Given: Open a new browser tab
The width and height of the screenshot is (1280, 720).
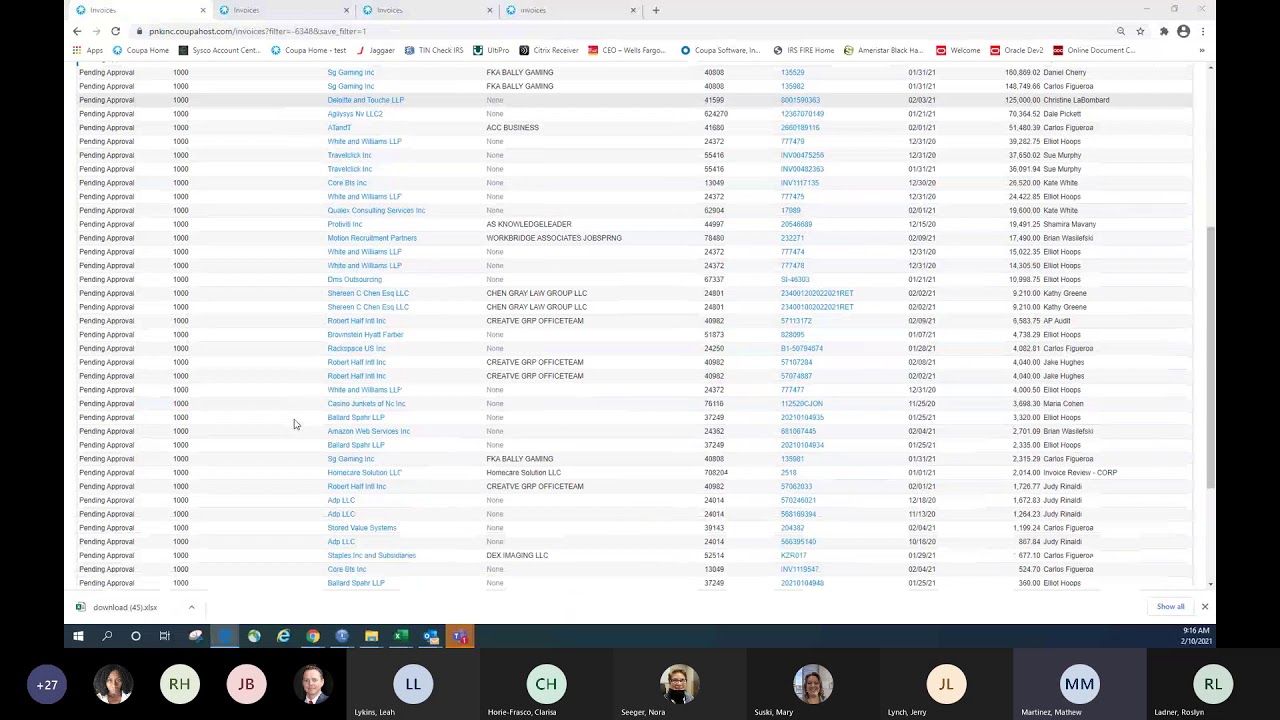Looking at the screenshot, I should pos(656,10).
